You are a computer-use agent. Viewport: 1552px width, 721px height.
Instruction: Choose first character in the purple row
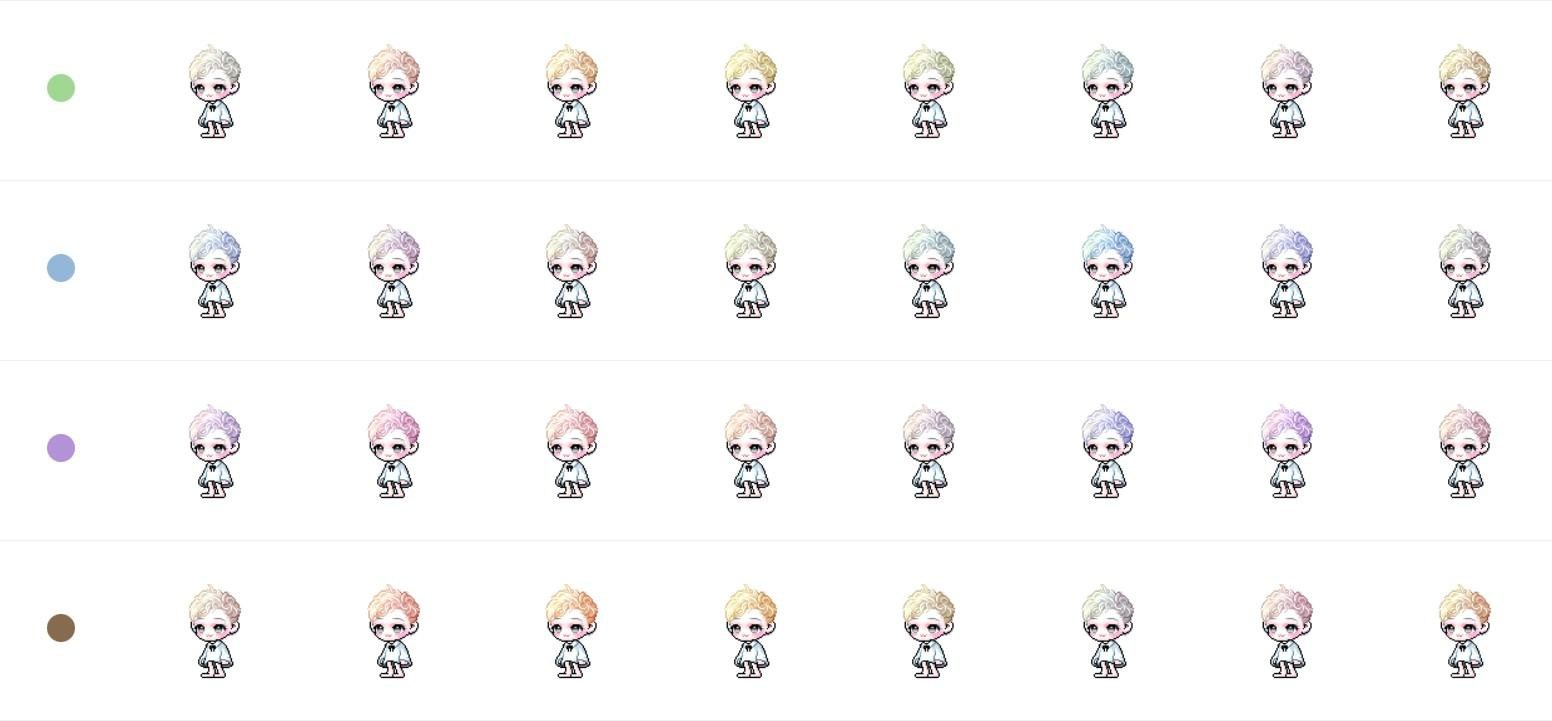[x=214, y=451]
